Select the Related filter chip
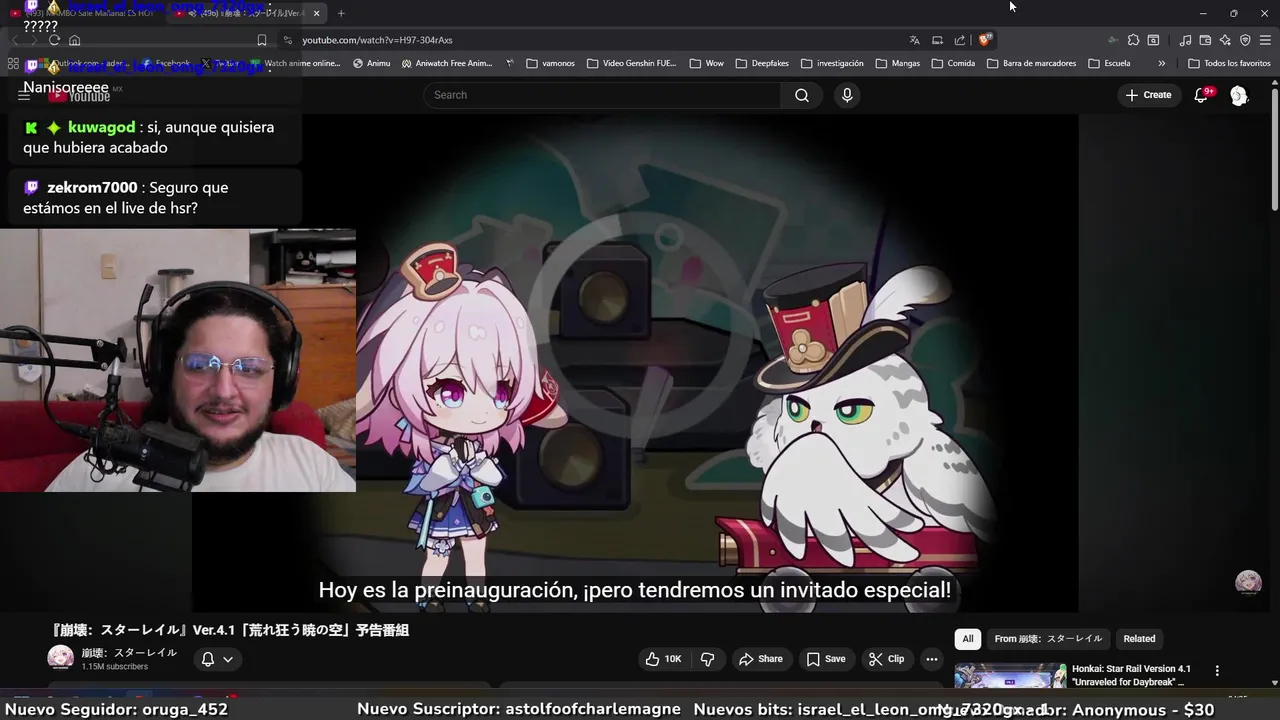 pyautogui.click(x=1139, y=639)
